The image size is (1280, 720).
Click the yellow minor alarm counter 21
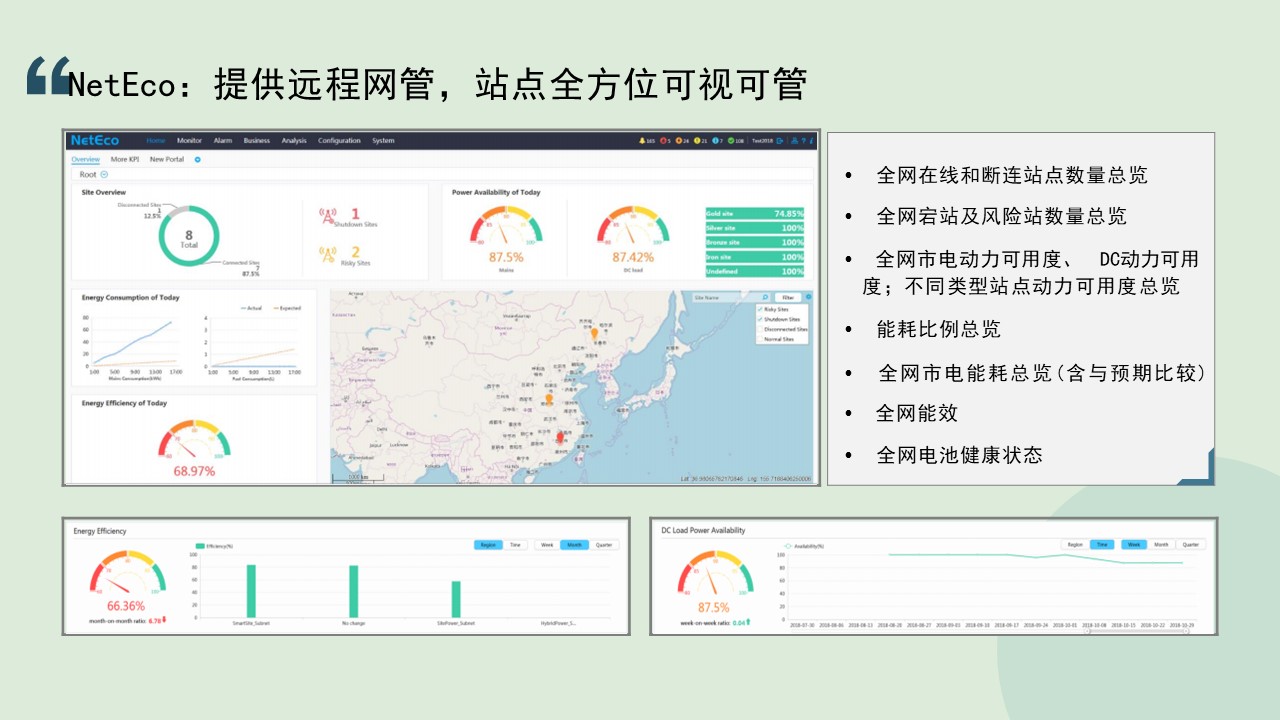(700, 141)
